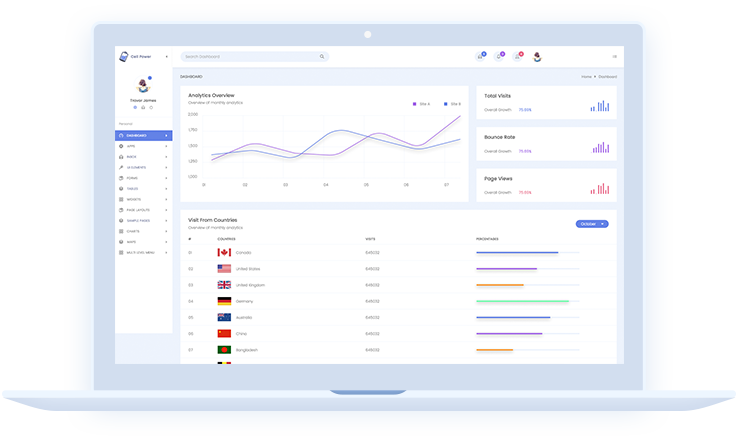The width and height of the screenshot is (737, 441).
Task: Click the magnifier icon in search bar
Action: pyautogui.click(x=322, y=57)
